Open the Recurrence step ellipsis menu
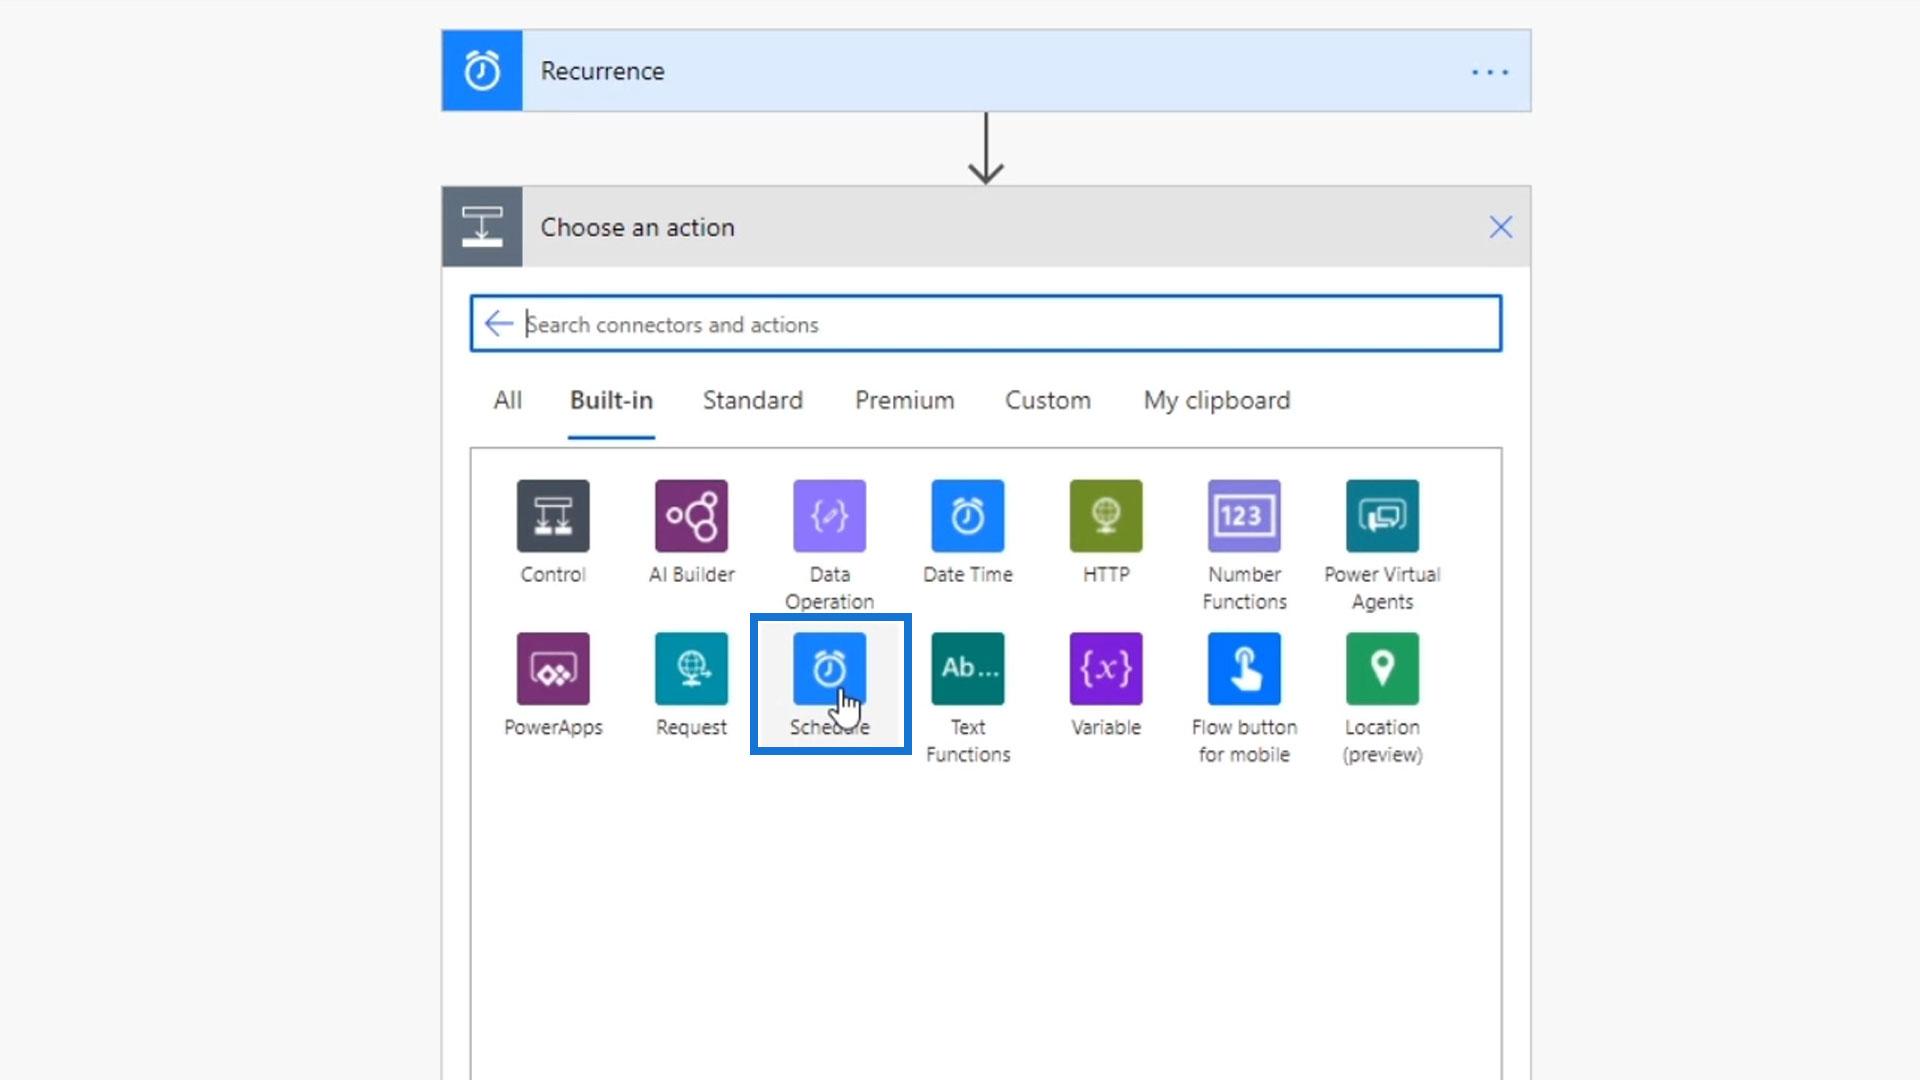Image resolution: width=1920 pixels, height=1080 pixels. coord(1489,72)
